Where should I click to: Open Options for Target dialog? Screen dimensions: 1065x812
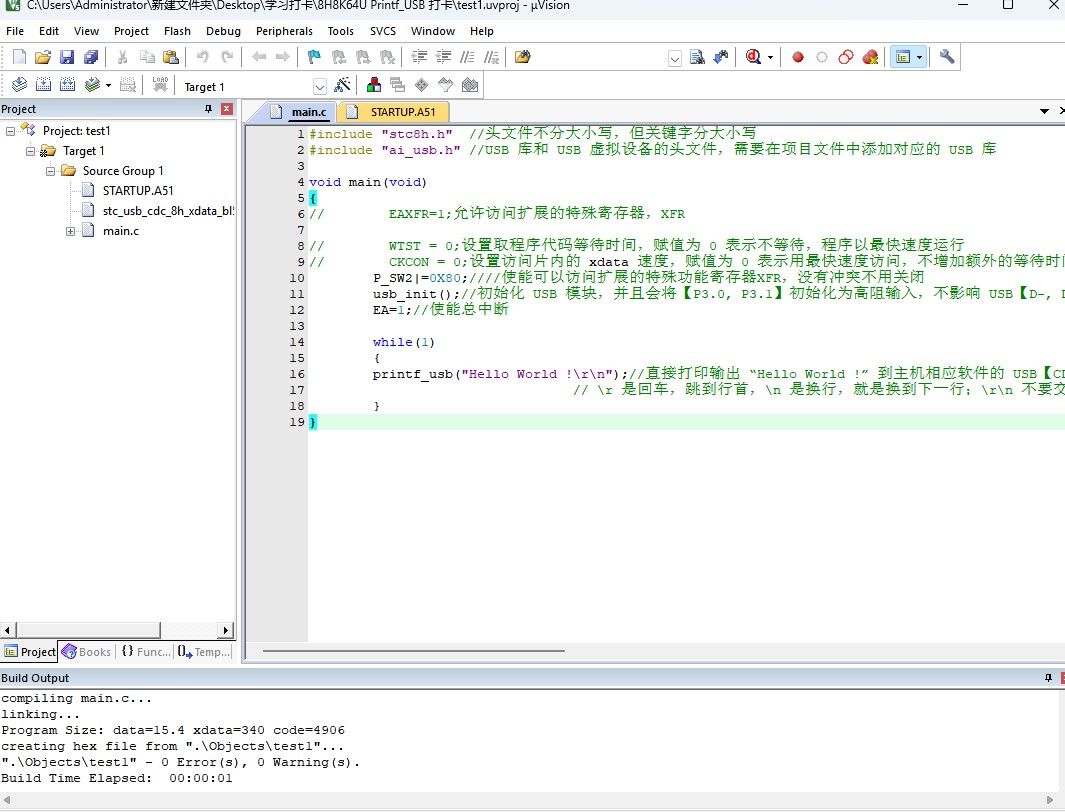(x=342, y=85)
